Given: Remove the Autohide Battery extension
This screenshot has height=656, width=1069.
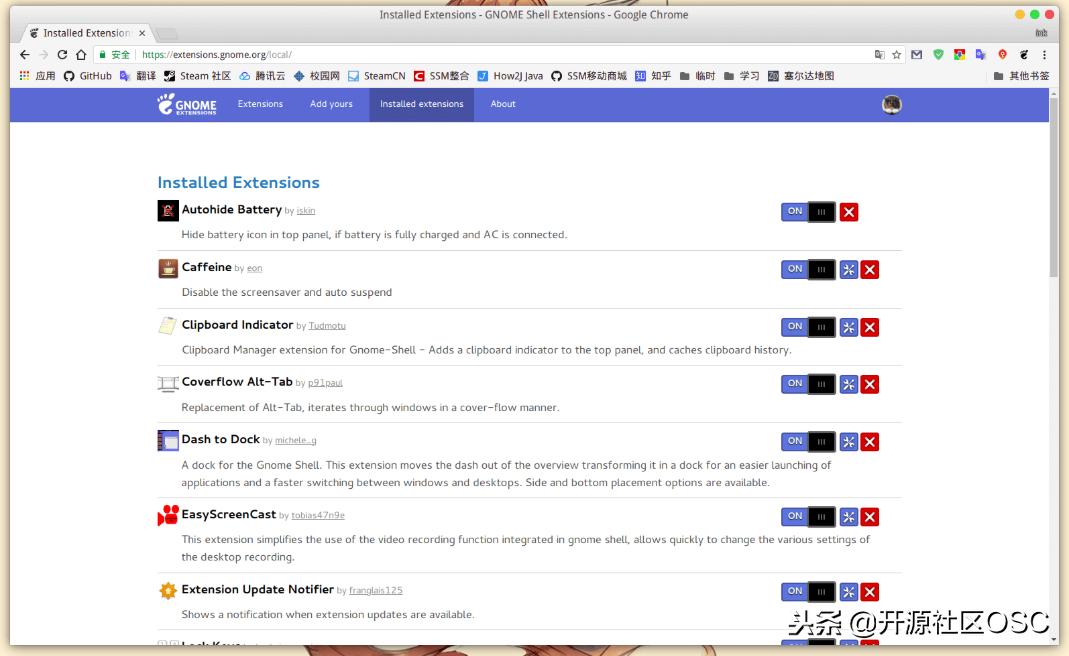Looking at the screenshot, I should [x=849, y=212].
